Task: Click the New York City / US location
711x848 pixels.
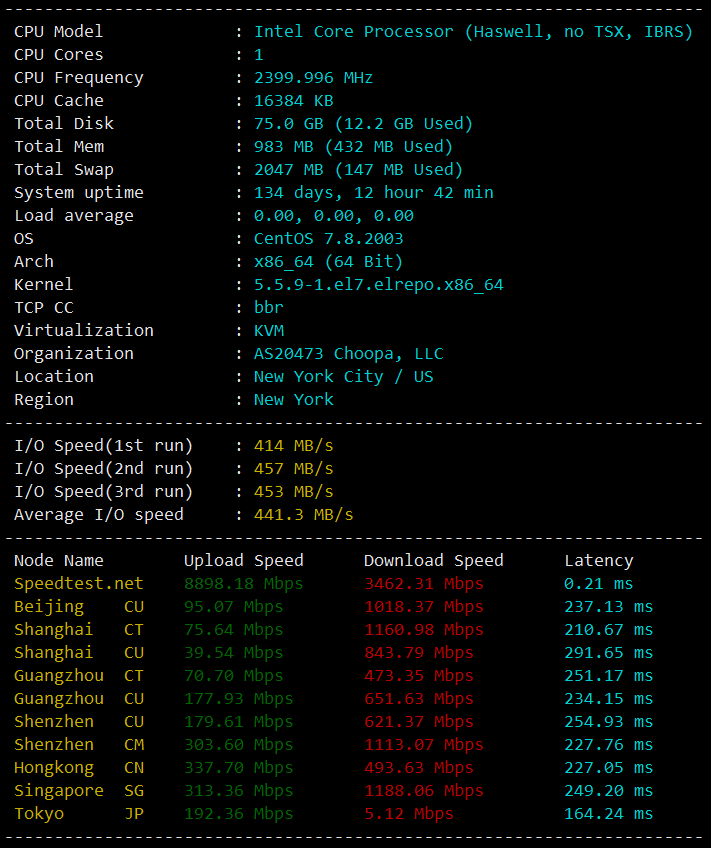Action: (x=343, y=376)
